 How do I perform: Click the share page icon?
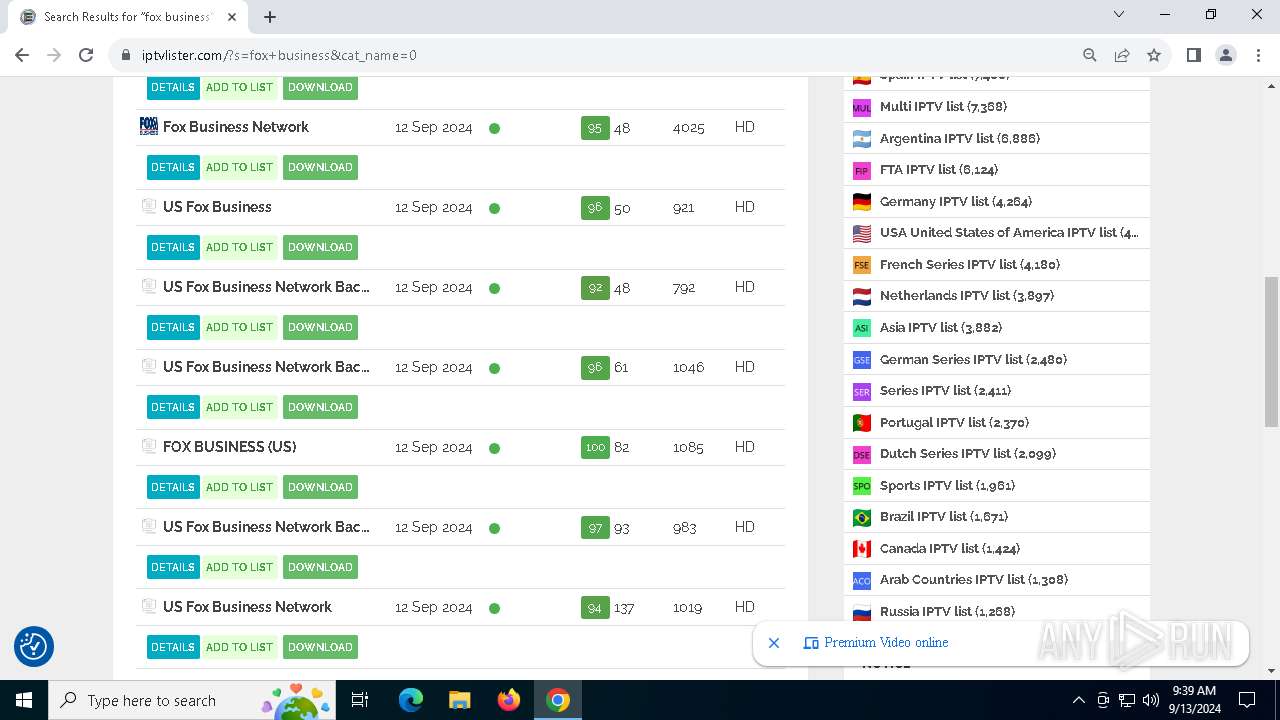[1122, 55]
